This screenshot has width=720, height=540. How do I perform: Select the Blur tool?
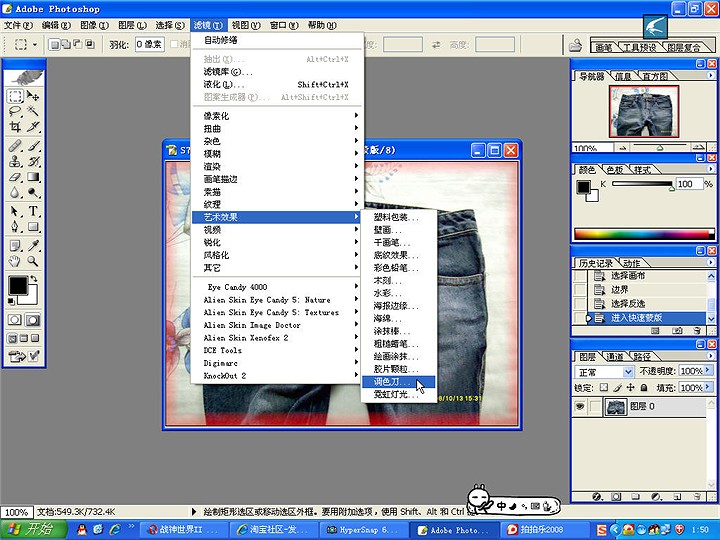point(15,192)
